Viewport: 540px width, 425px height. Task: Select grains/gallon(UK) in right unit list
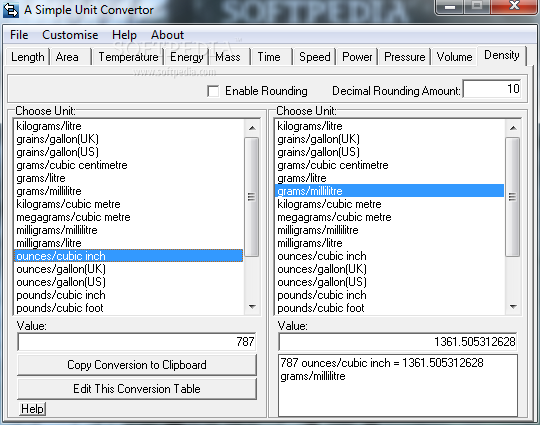pyautogui.click(x=390, y=139)
